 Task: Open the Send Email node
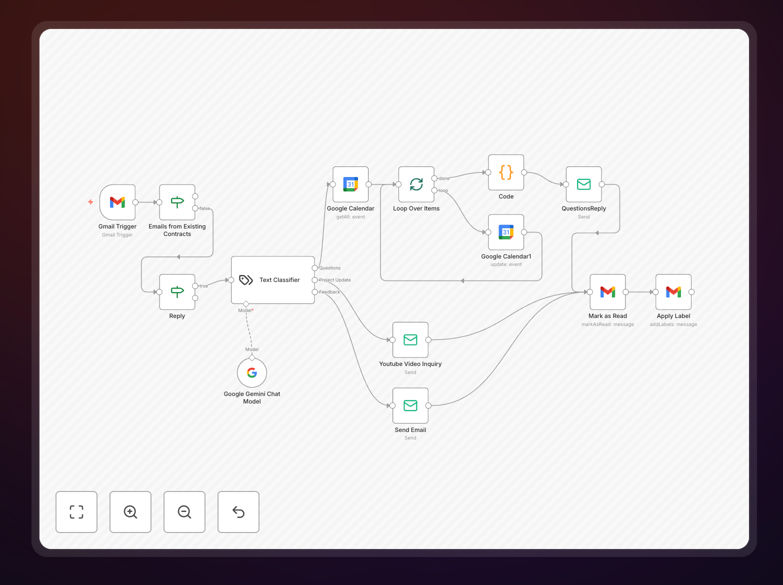410,406
